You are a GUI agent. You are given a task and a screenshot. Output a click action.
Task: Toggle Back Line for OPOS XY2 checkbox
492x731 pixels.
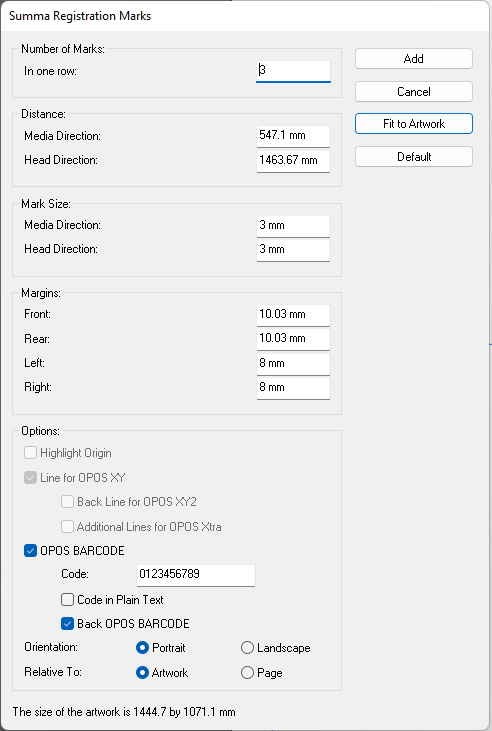click(68, 502)
